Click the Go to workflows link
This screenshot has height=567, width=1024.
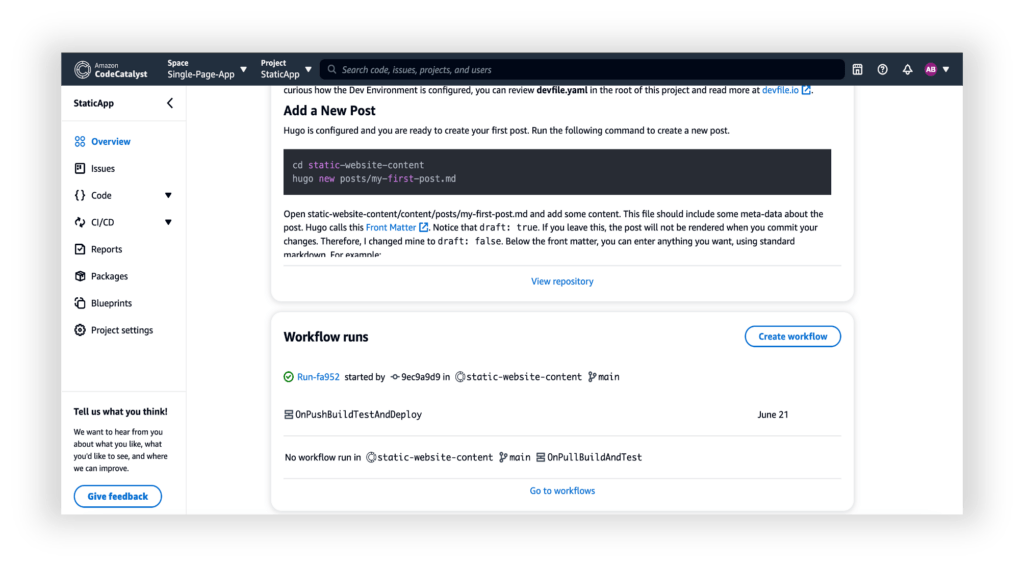coord(562,491)
